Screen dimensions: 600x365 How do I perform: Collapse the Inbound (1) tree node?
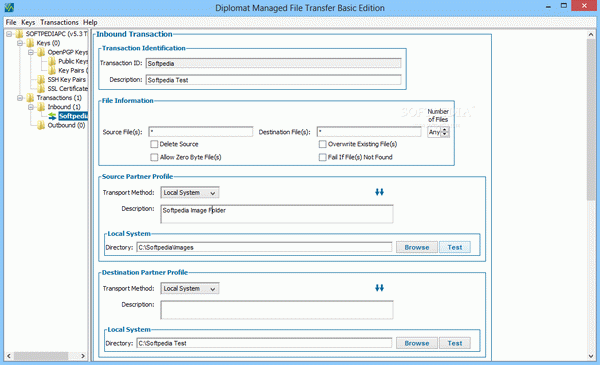pos(31,107)
